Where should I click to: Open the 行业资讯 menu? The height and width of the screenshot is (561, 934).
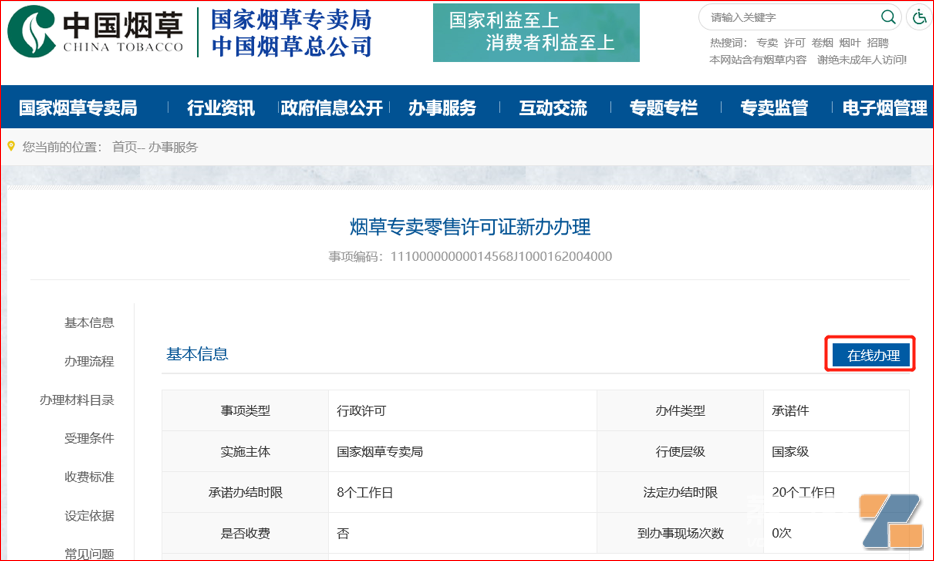(221, 108)
